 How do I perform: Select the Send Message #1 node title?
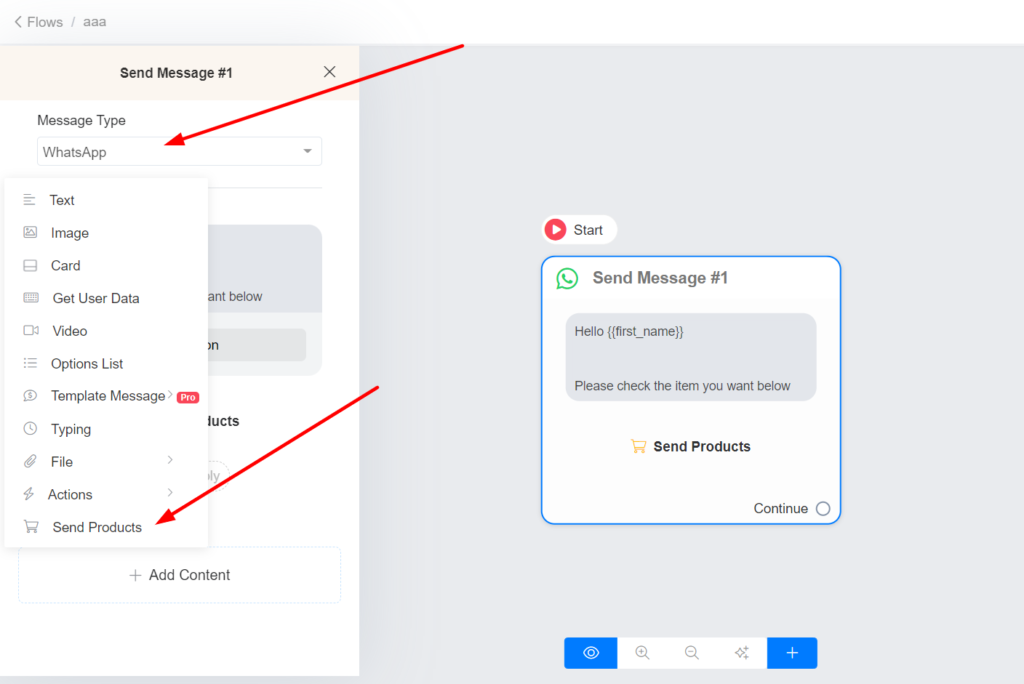[x=660, y=278]
